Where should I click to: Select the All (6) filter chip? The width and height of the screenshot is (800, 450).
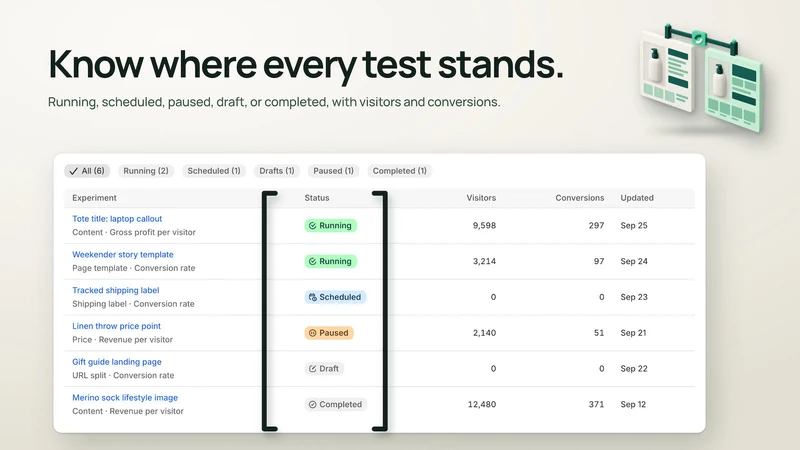(87, 171)
